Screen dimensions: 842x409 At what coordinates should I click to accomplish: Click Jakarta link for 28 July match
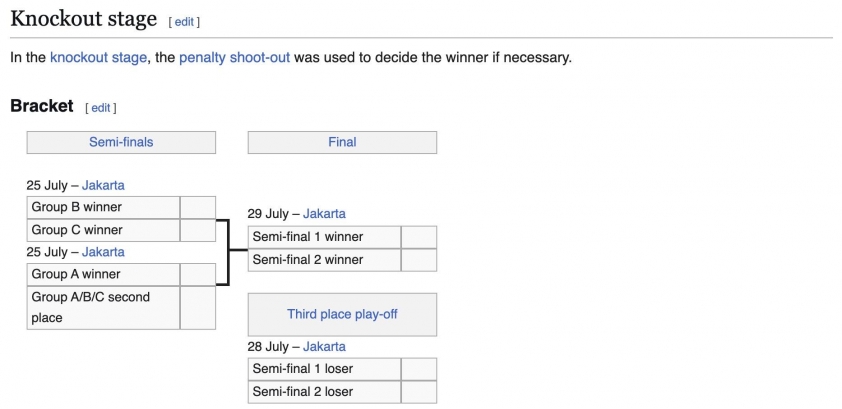pyautogui.click(x=324, y=347)
